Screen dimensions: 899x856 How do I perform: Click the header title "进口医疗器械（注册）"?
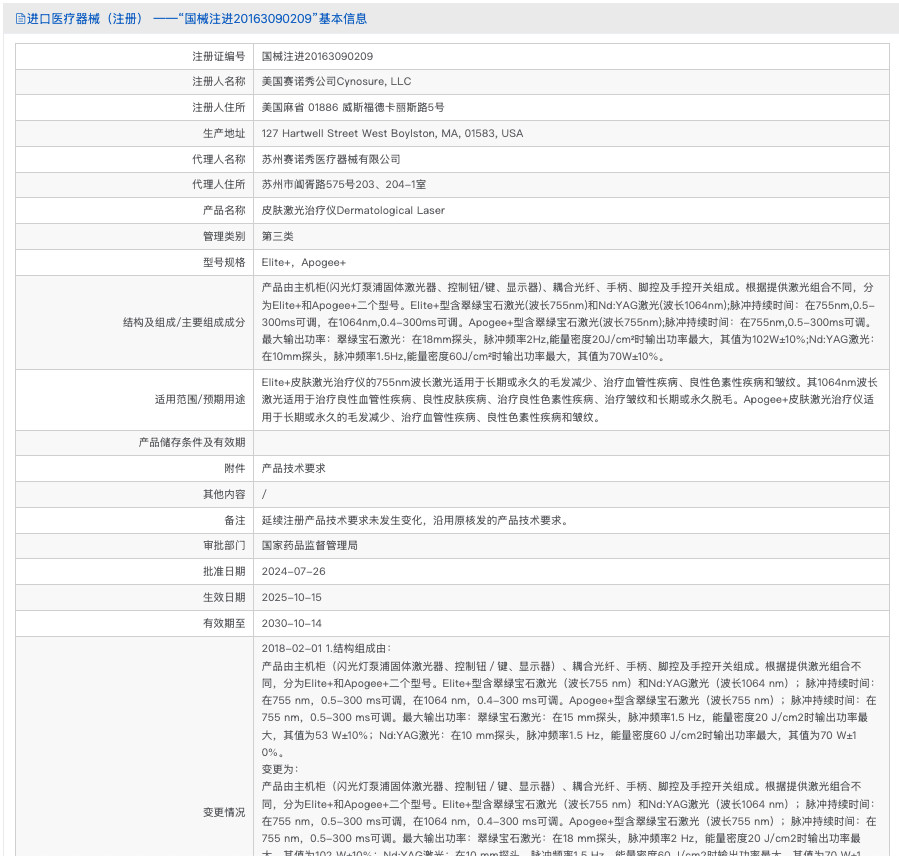[x=85, y=19]
